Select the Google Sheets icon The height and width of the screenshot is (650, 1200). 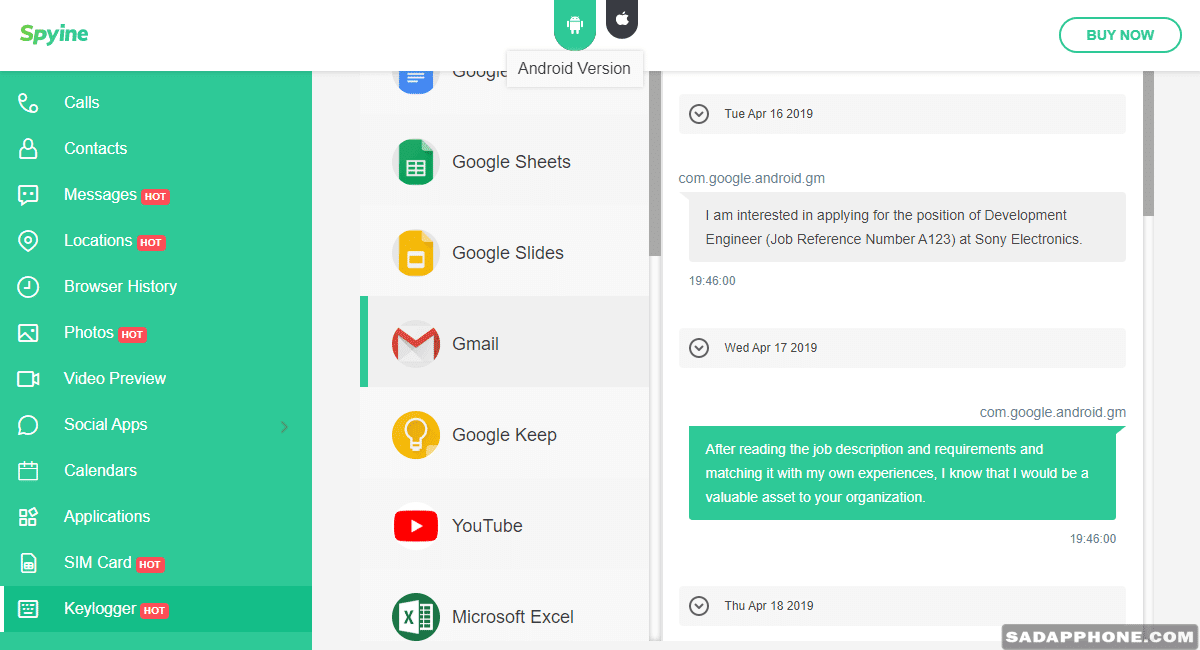pyautogui.click(x=415, y=162)
